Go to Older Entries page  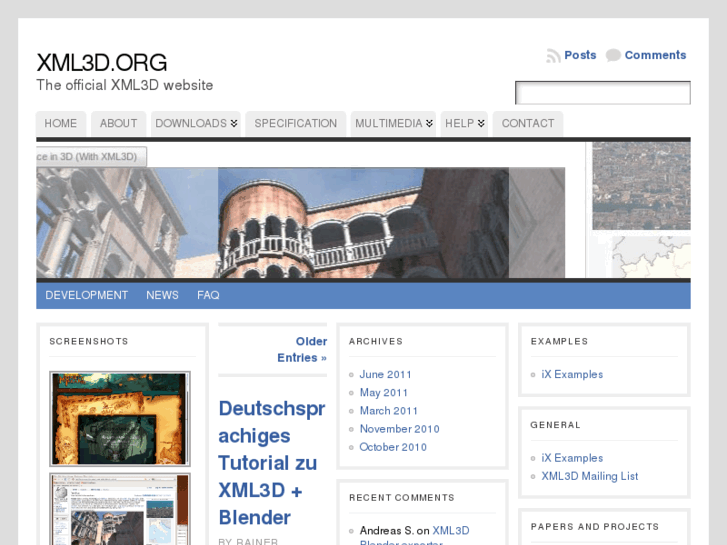click(302, 349)
